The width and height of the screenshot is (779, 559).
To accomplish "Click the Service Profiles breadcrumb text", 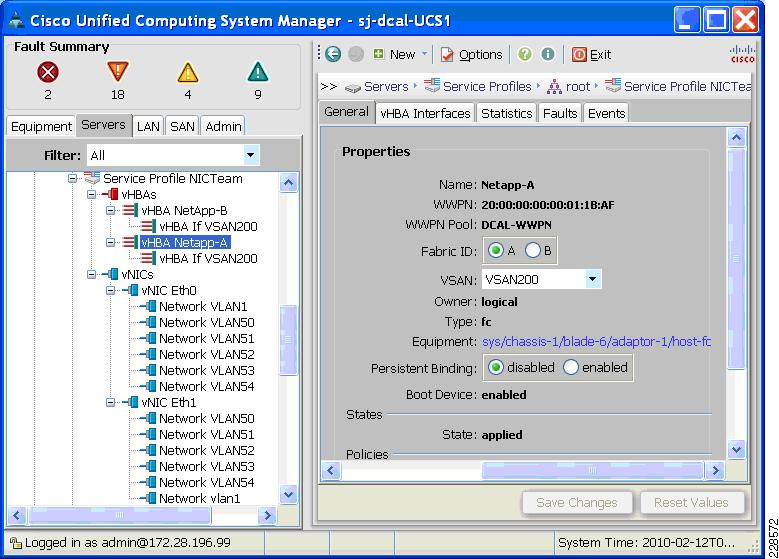I will point(487,86).
